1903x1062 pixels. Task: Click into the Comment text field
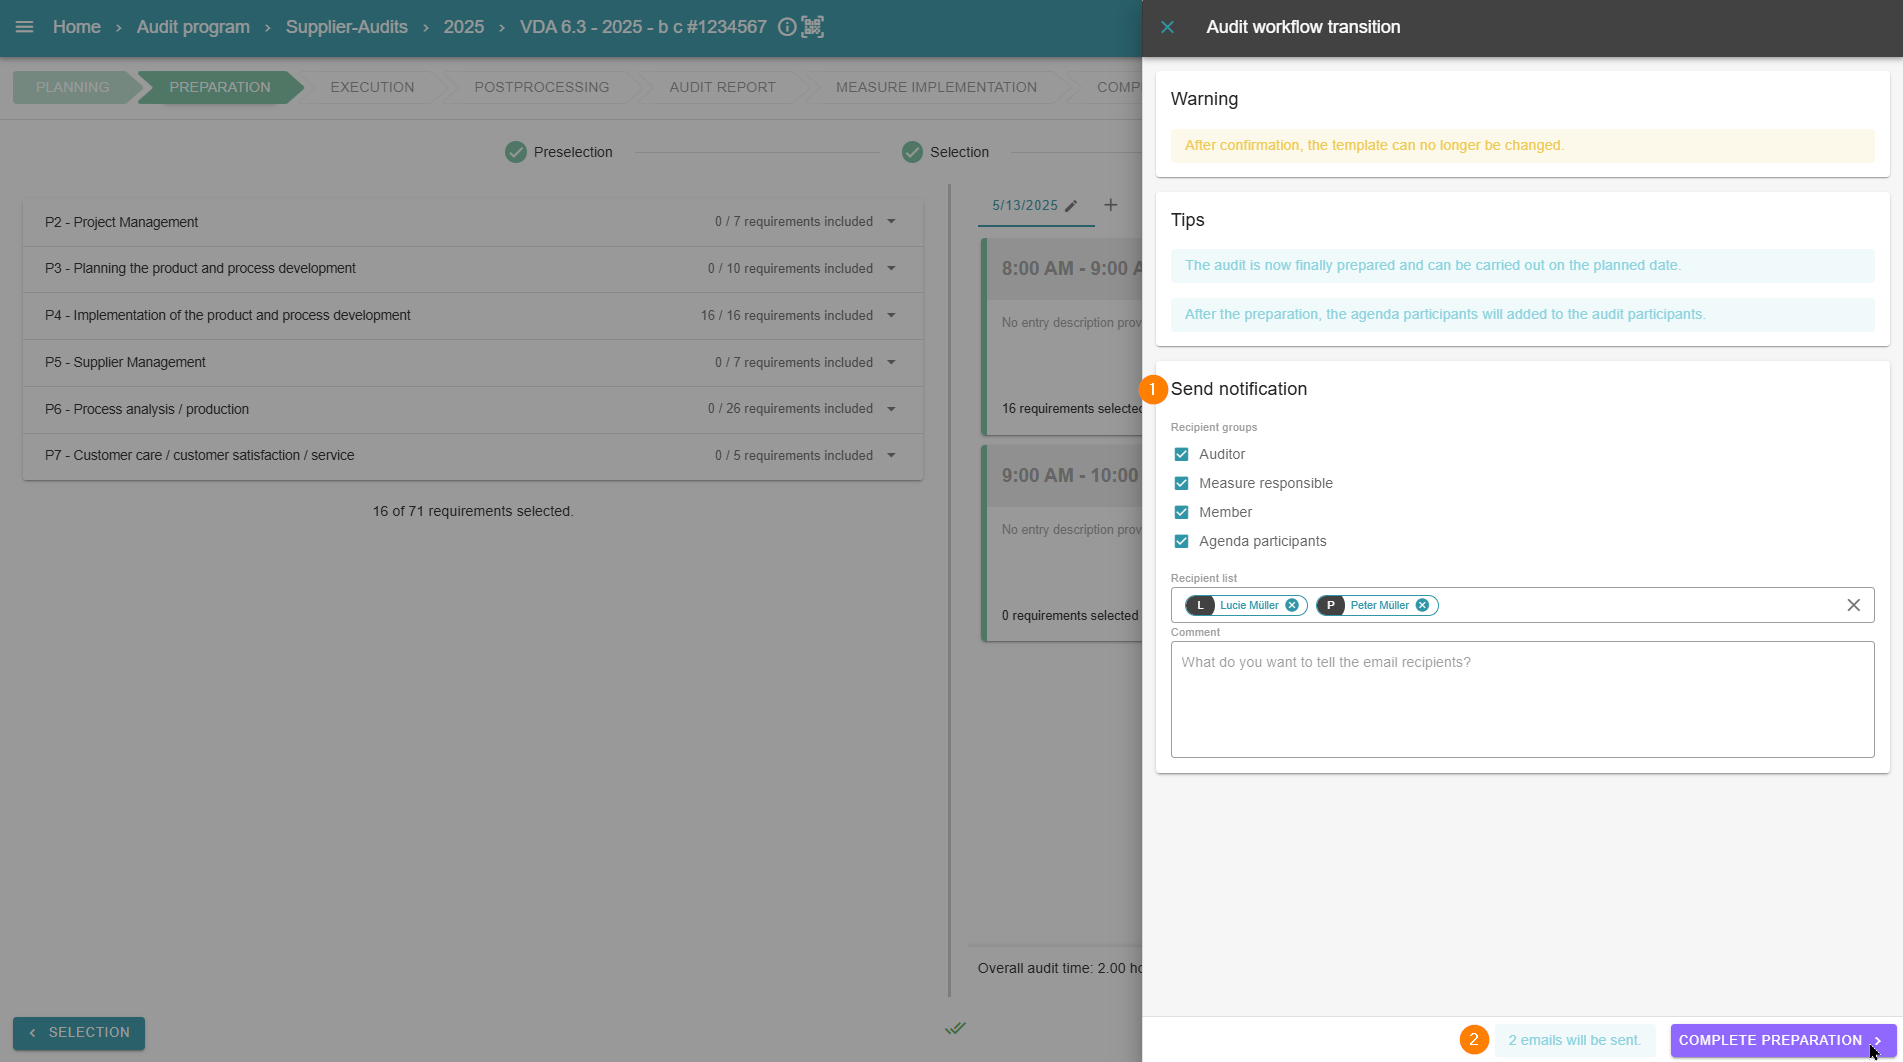[1521, 699]
